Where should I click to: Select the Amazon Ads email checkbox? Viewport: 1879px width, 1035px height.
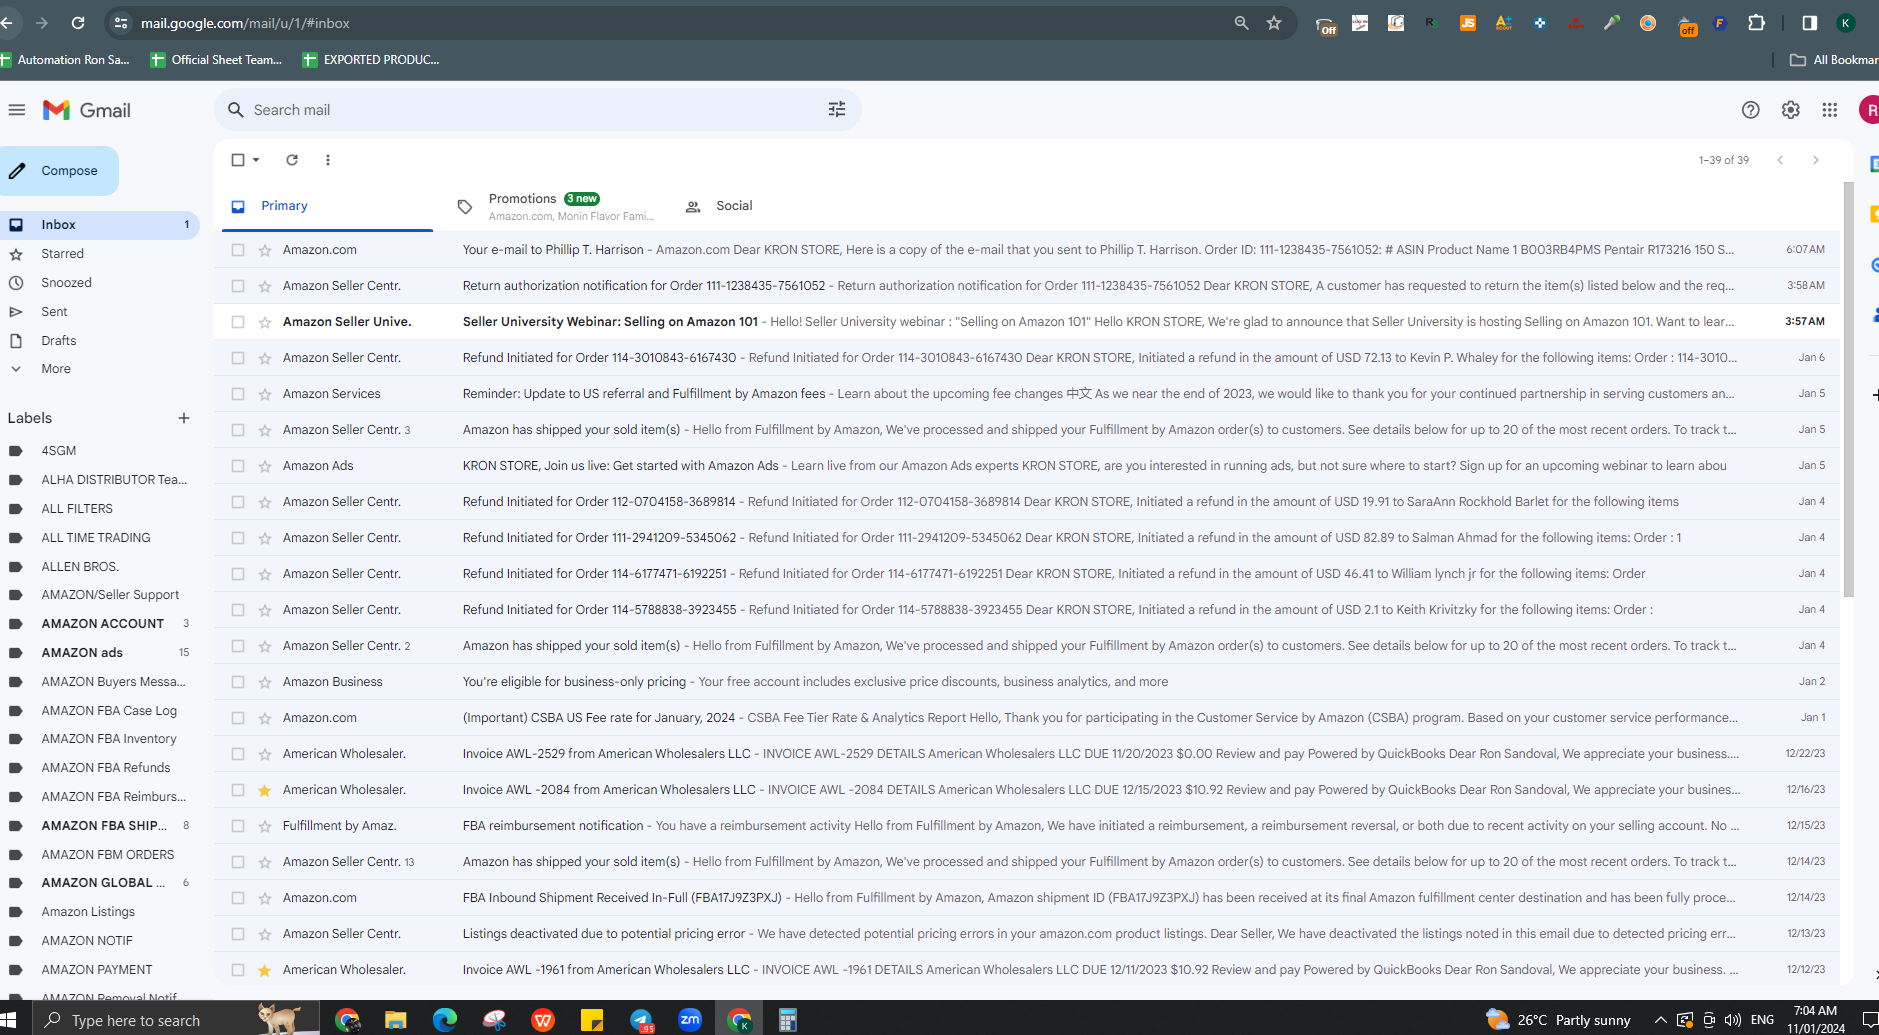click(238, 466)
